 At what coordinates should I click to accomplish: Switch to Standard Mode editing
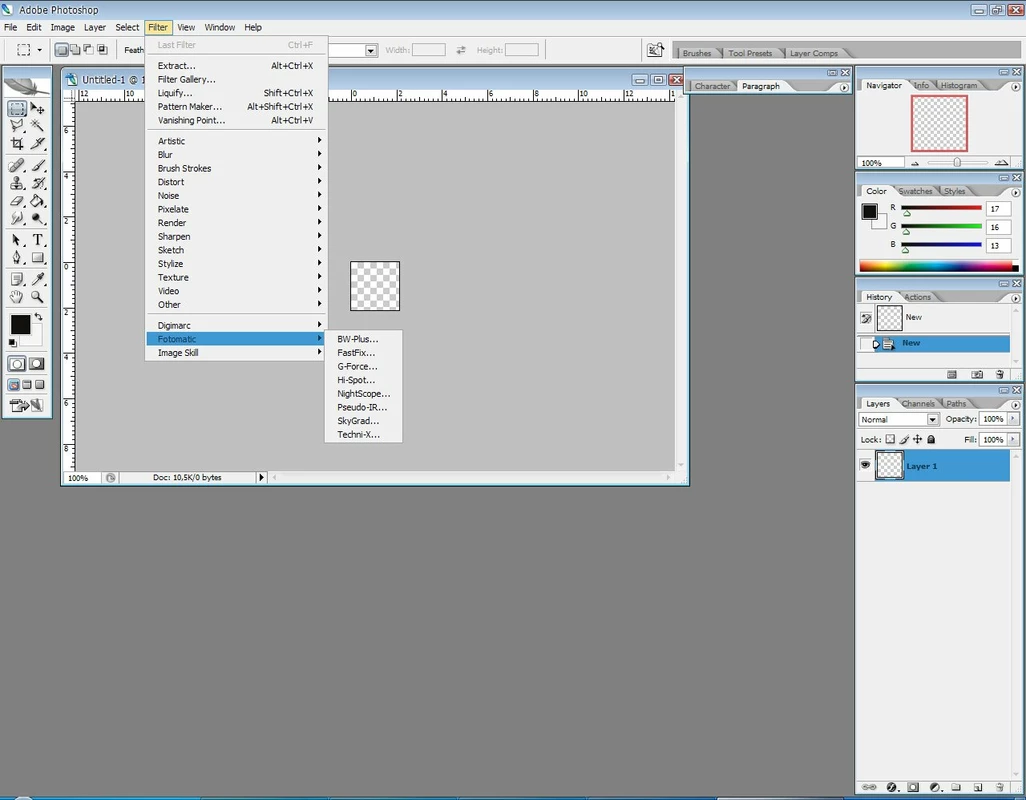coord(17,364)
